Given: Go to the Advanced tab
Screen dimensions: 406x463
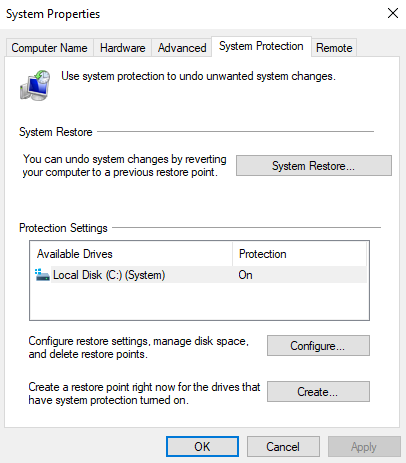Looking at the screenshot, I should point(182,48).
